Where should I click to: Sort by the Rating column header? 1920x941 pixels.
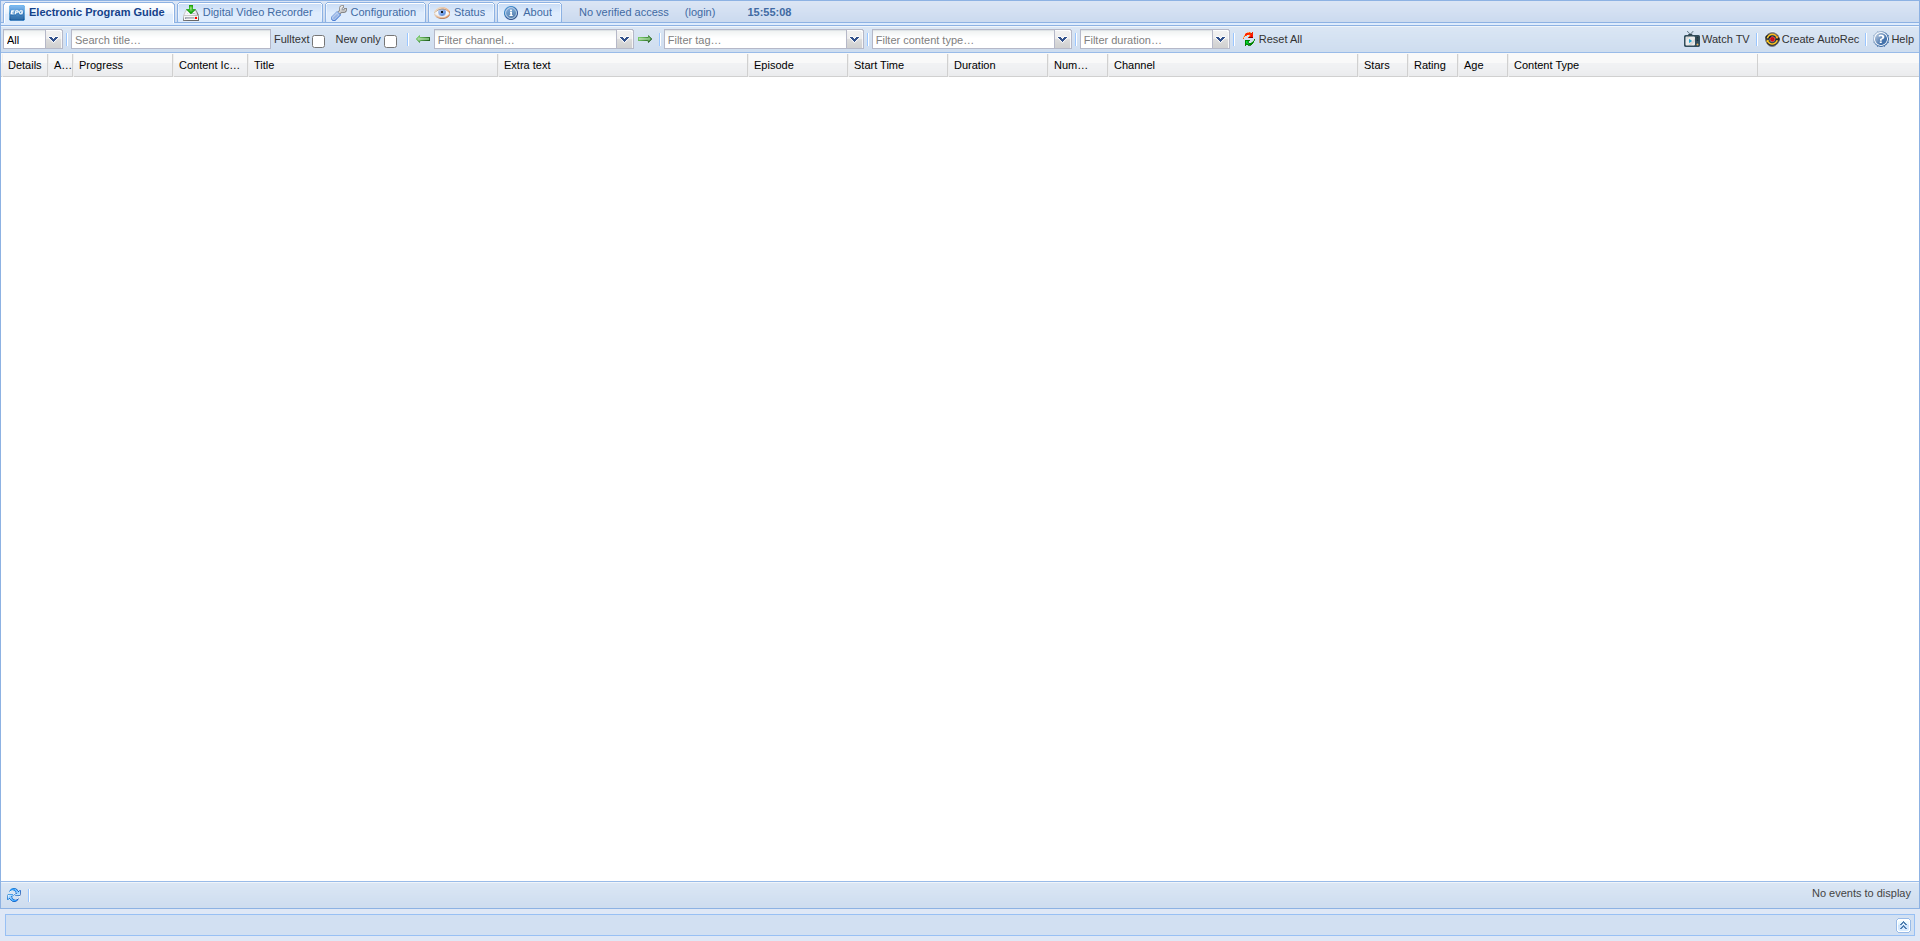click(1432, 65)
